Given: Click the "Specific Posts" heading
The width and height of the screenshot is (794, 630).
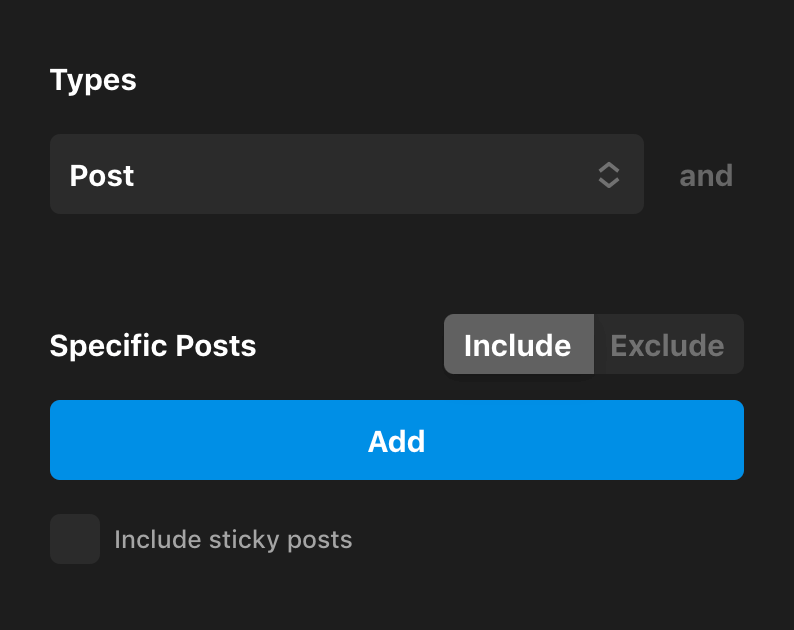Looking at the screenshot, I should click(153, 346).
